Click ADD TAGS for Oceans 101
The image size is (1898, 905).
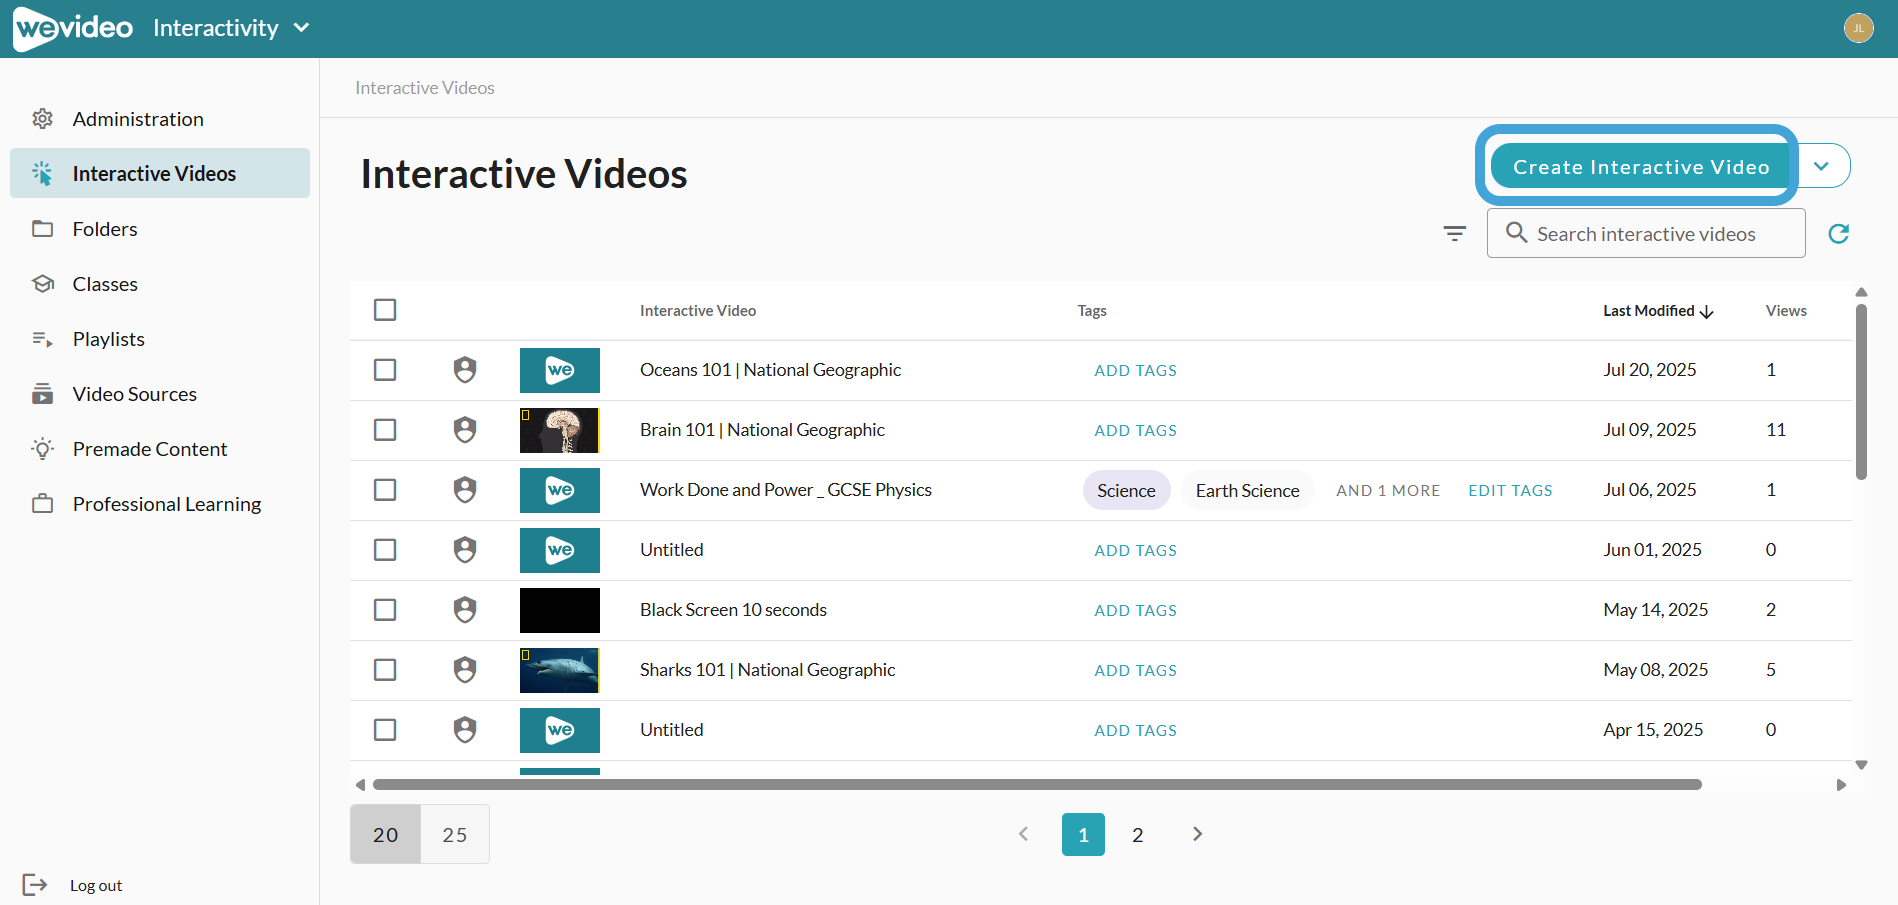tap(1135, 371)
